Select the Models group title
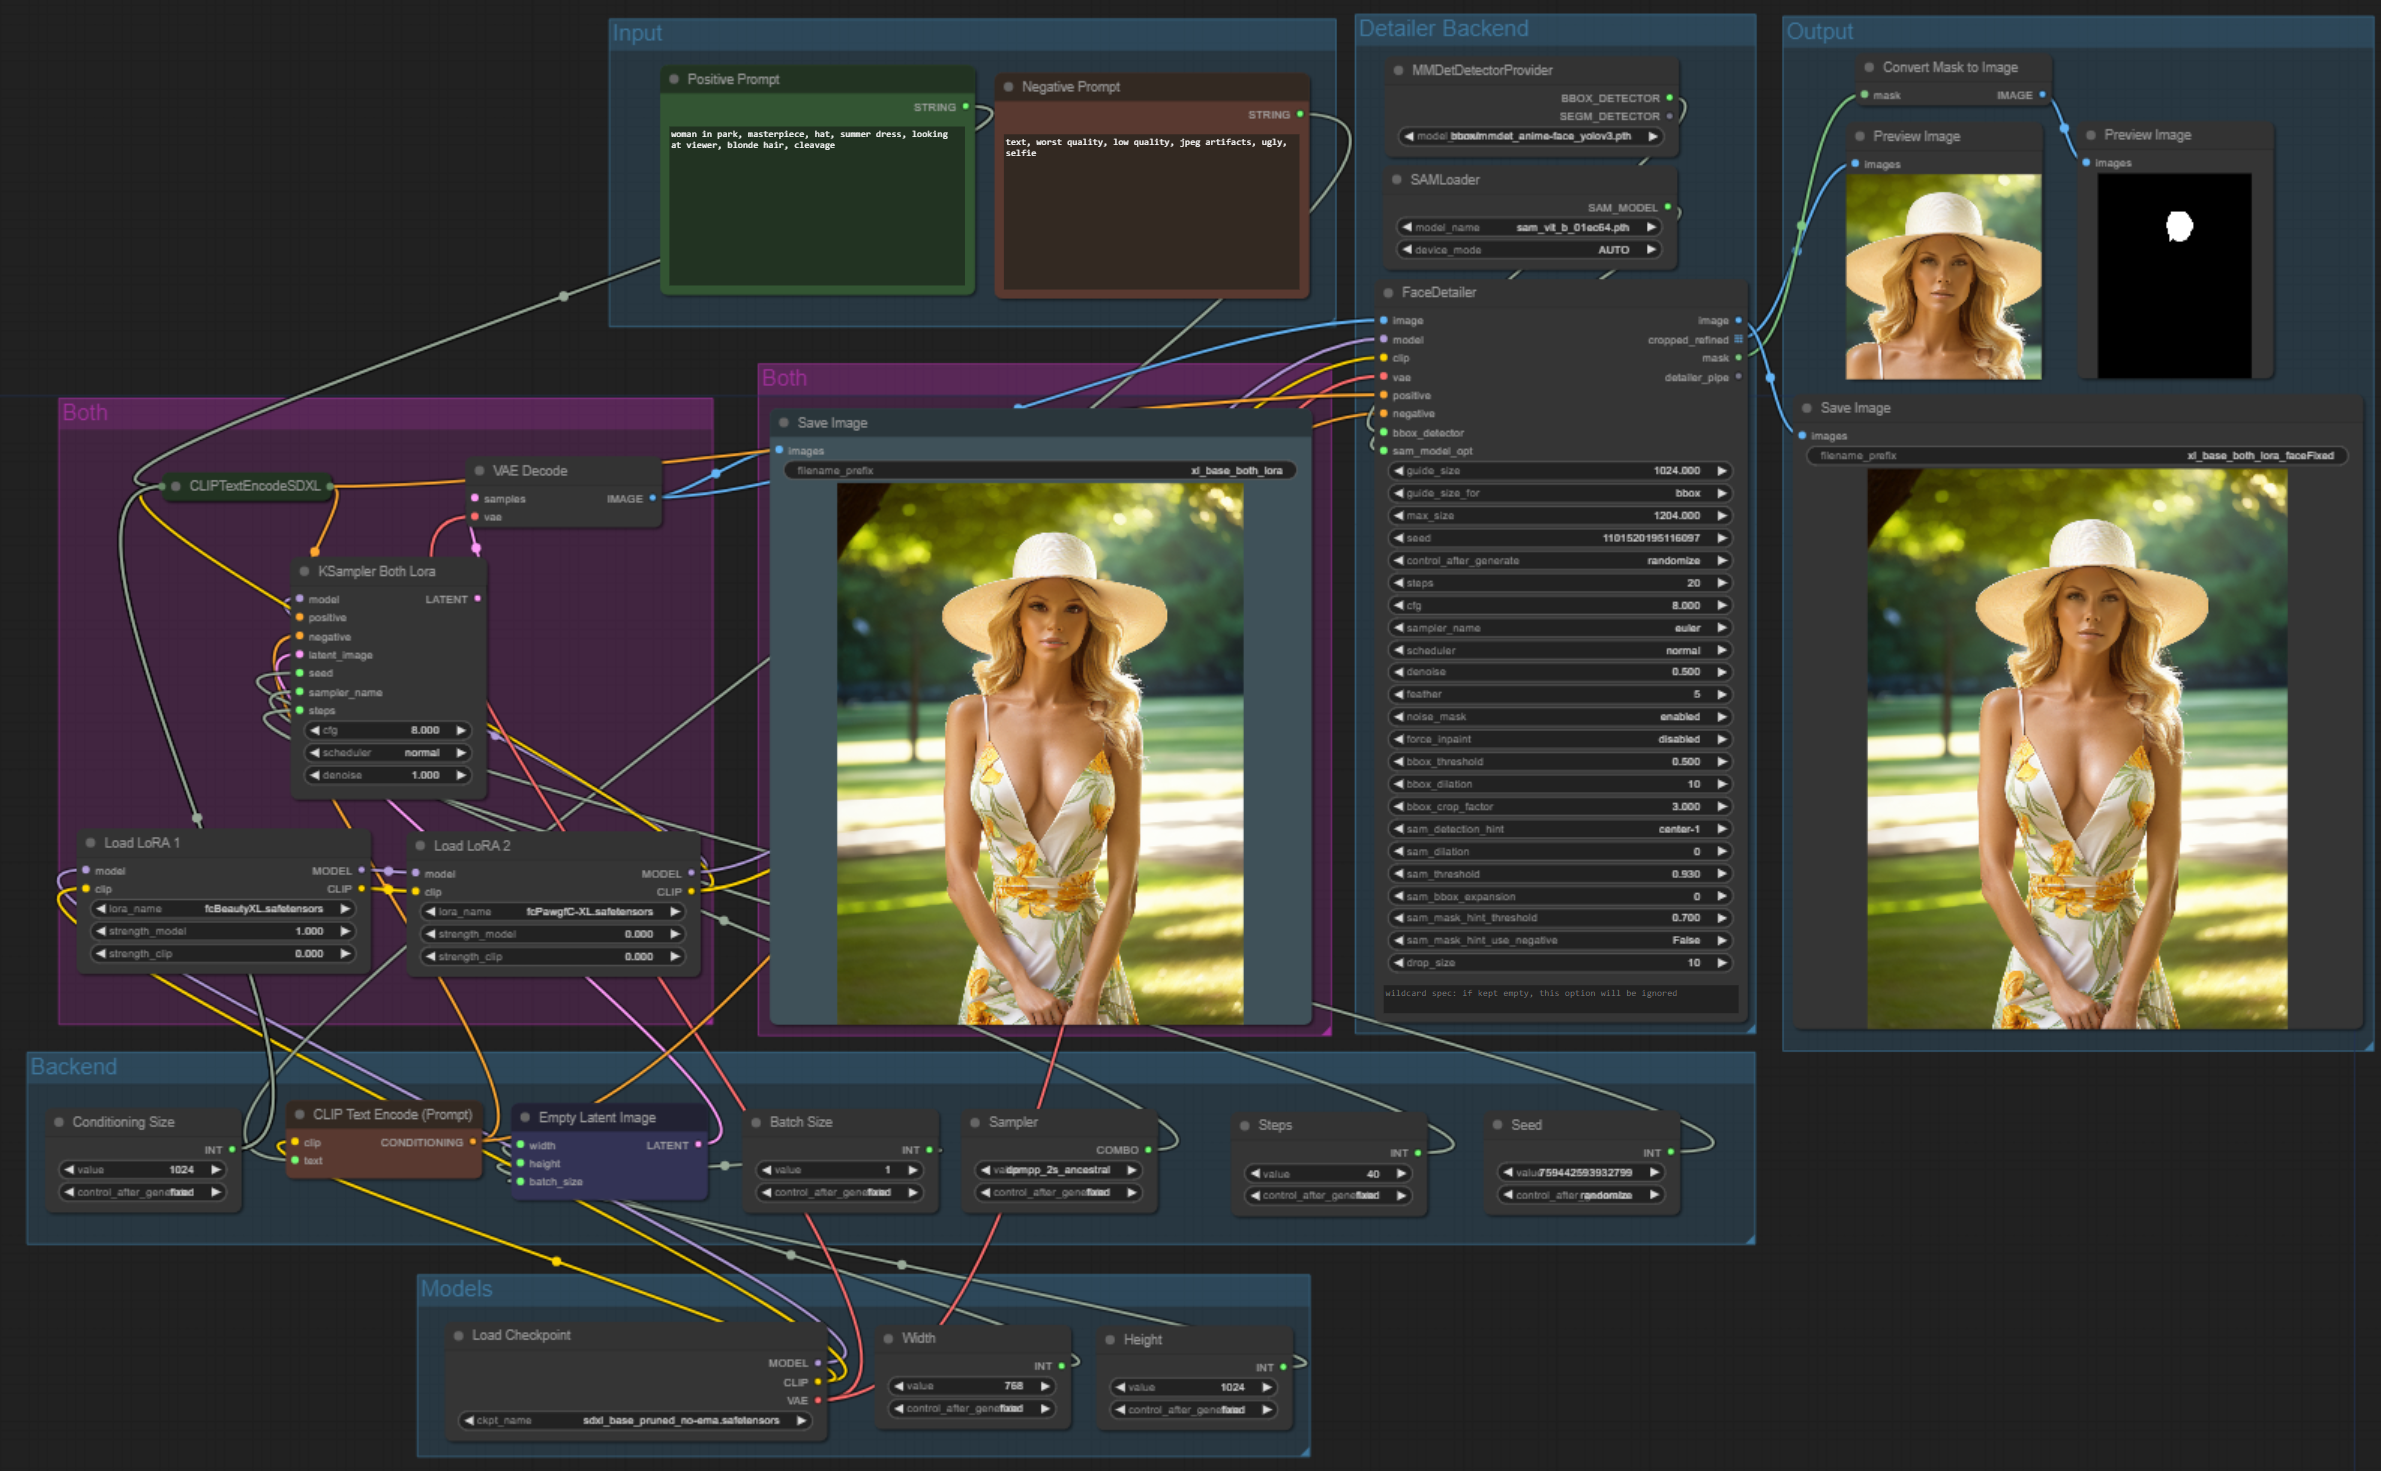The width and height of the screenshot is (2381, 1471). (456, 1289)
